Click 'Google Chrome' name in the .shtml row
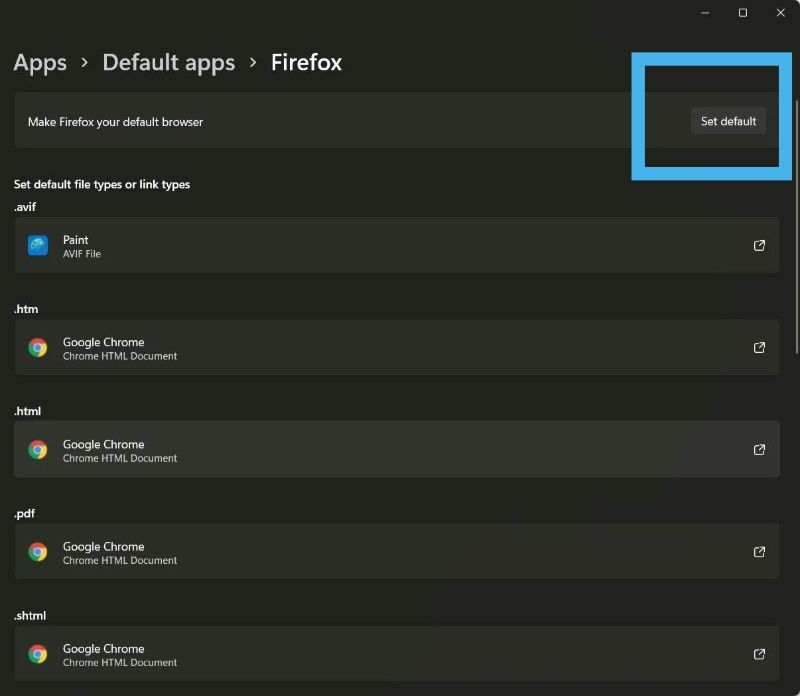 (104, 648)
